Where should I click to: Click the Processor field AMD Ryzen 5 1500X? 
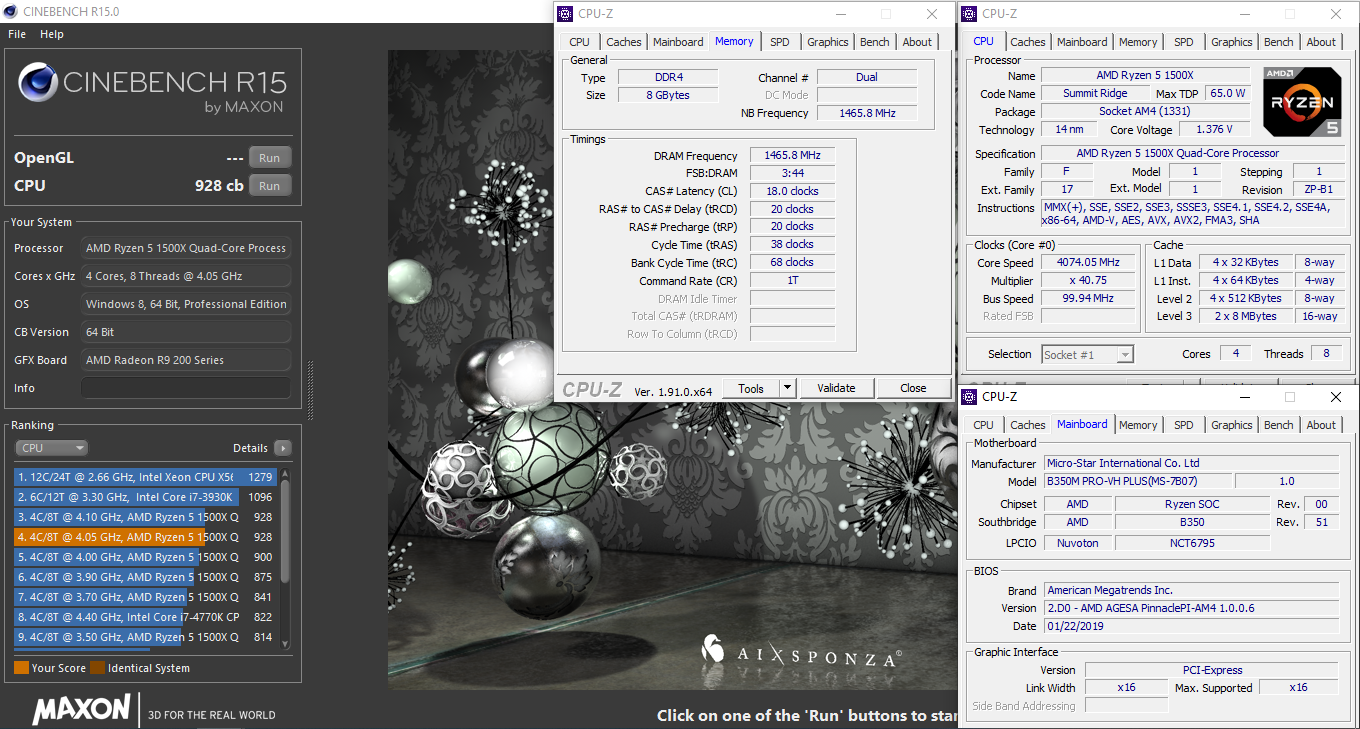[186, 248]
